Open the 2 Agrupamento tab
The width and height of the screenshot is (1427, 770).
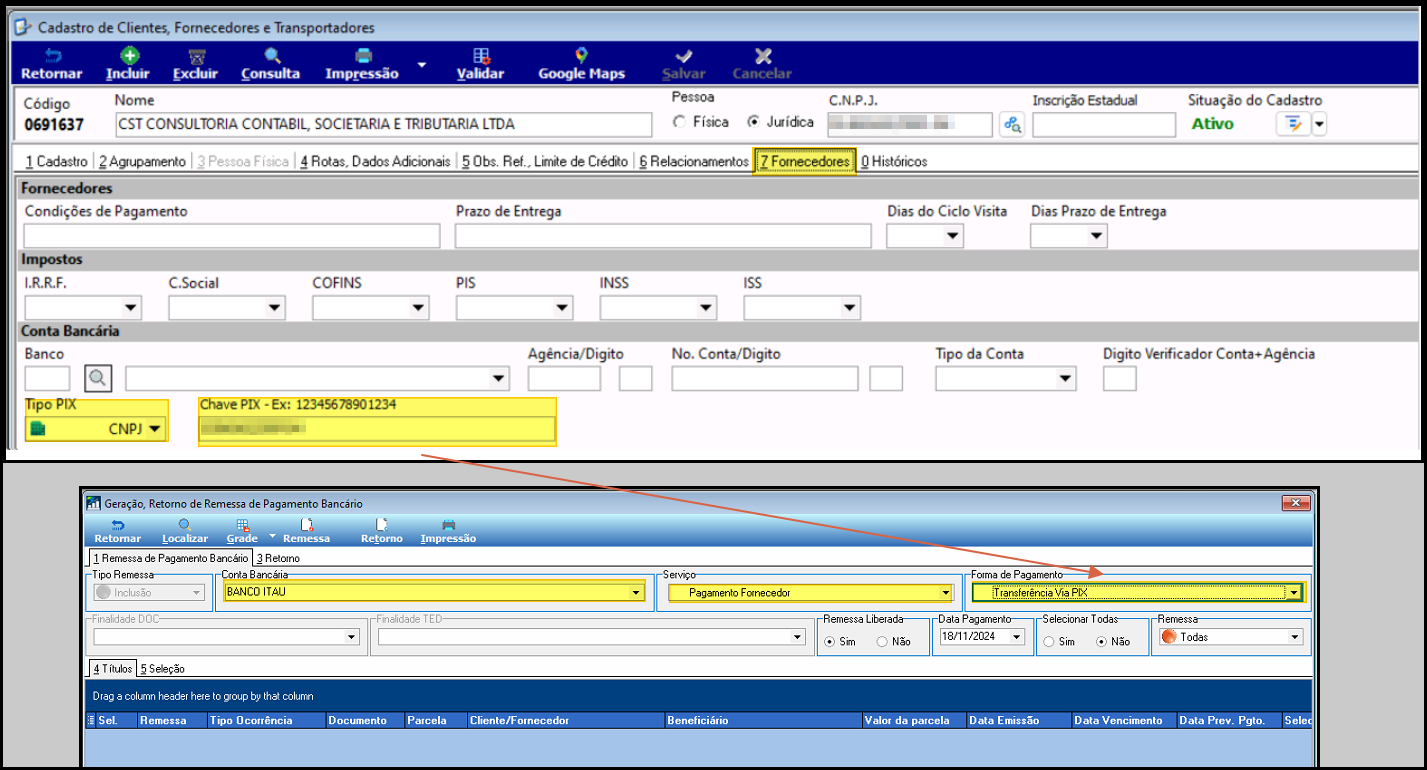click(142, 161)
